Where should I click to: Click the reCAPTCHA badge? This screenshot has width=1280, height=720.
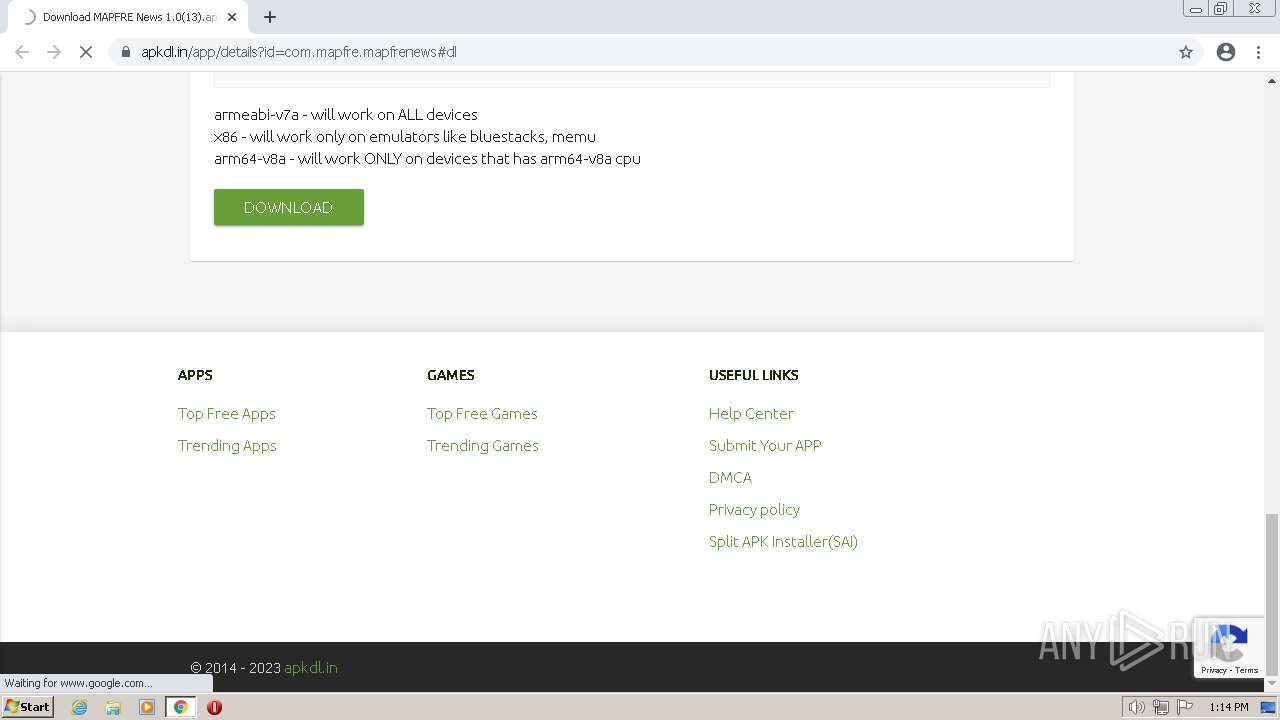pos(1229,647)
